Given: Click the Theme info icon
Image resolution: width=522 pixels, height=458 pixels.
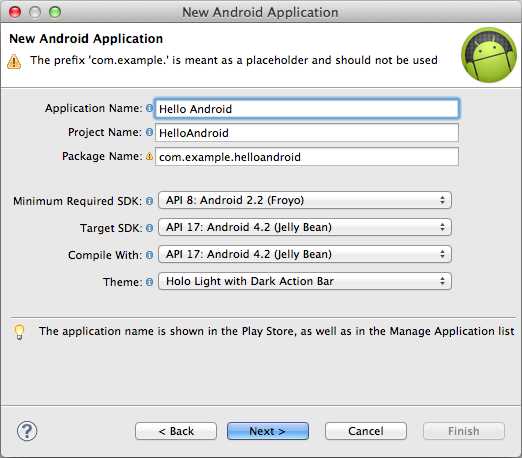Looking at the screenshot, I should click(149, 282).
